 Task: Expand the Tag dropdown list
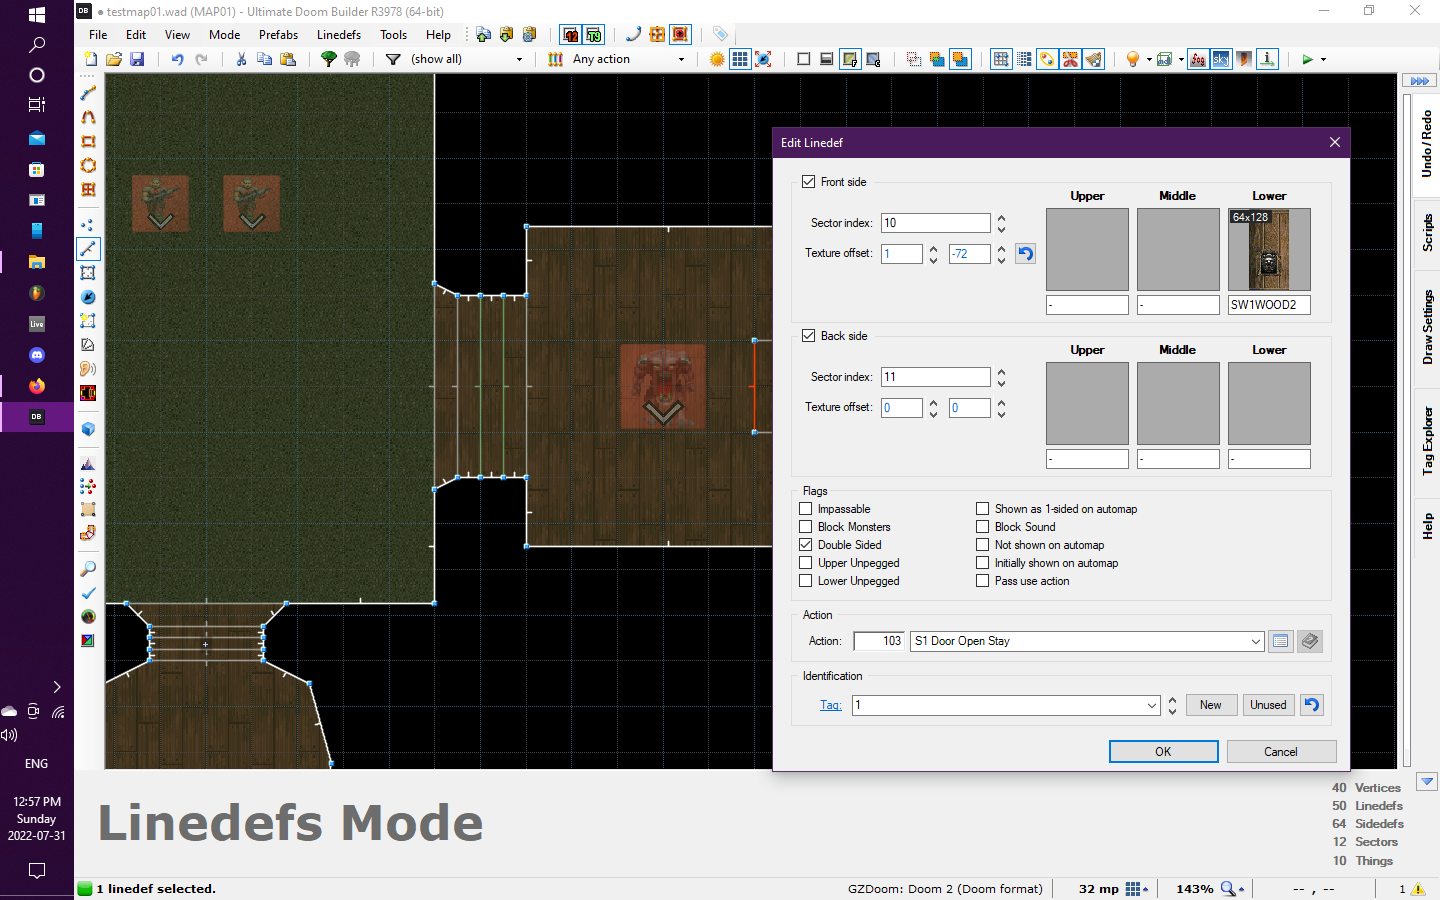(1152, 705)
